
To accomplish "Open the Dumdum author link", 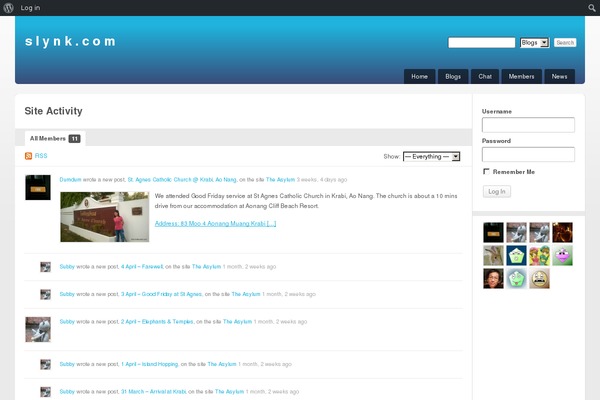I will pos(70,180).
